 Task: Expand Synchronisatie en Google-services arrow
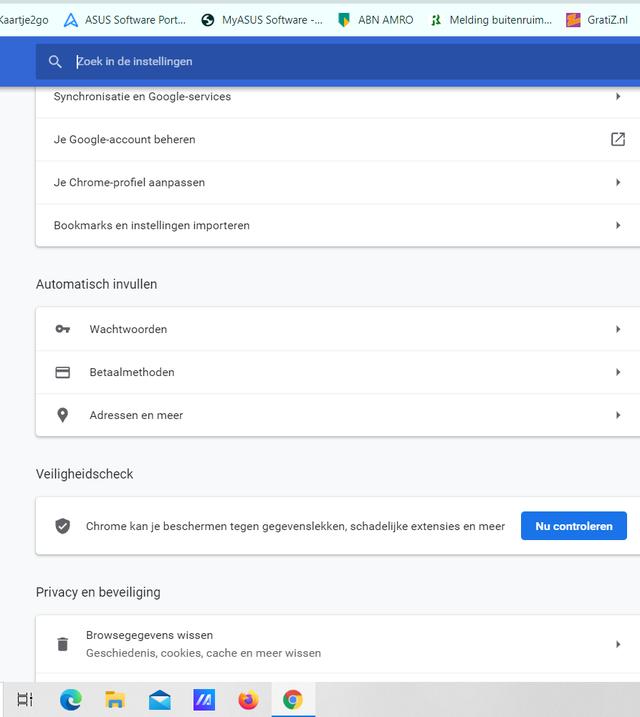click(618, 96)
